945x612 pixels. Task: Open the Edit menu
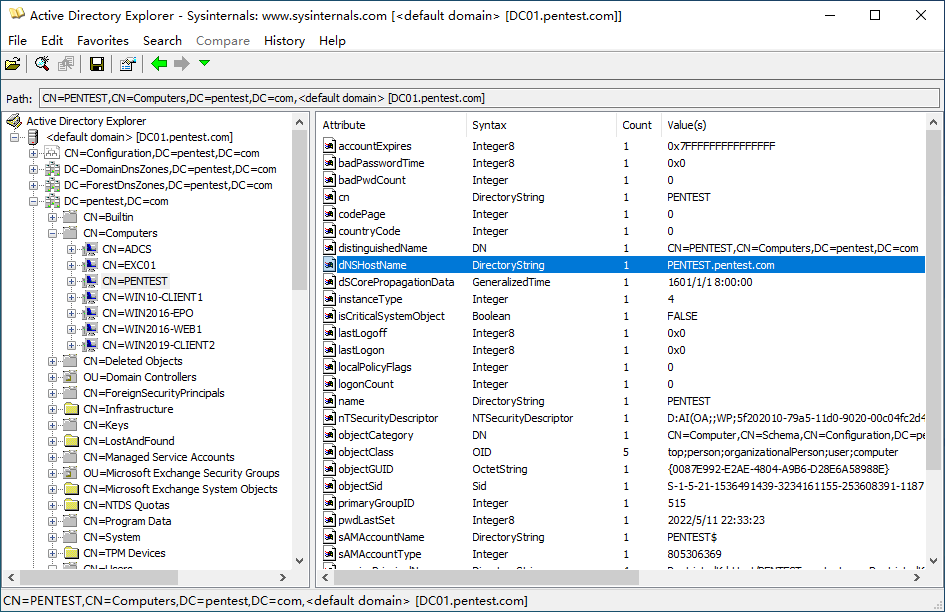[x=52, y=40]
